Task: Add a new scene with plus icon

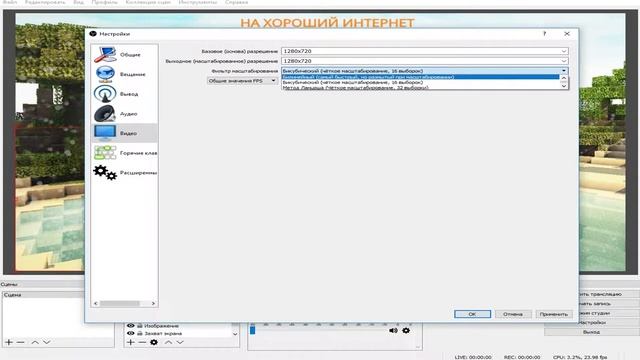Action: (x=9, y=342)
